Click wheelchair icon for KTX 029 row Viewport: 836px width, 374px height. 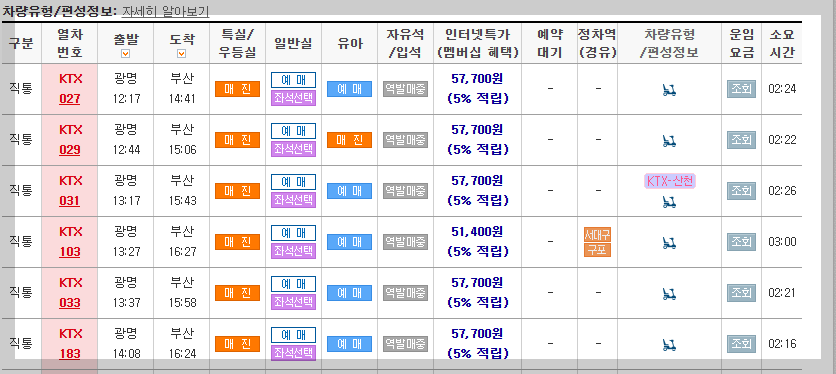pos(669,141)
